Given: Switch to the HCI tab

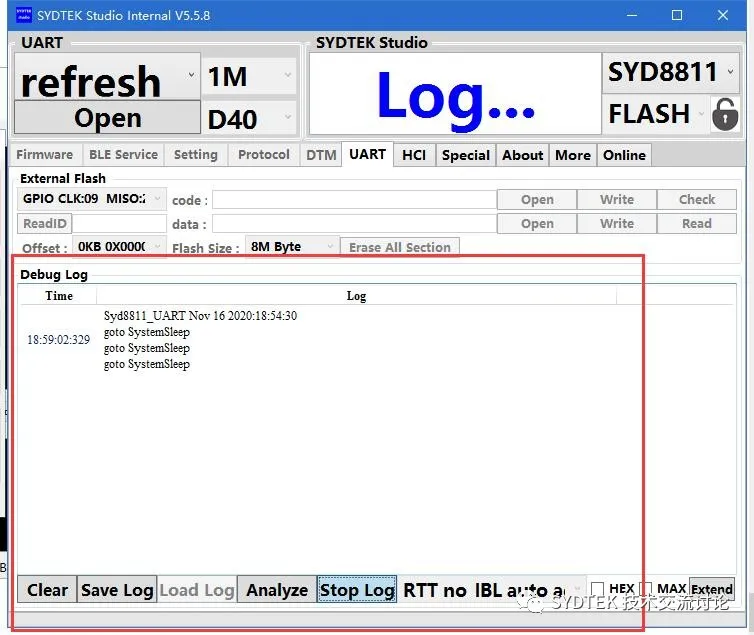Looking at the screenshot, I should 414,155.
